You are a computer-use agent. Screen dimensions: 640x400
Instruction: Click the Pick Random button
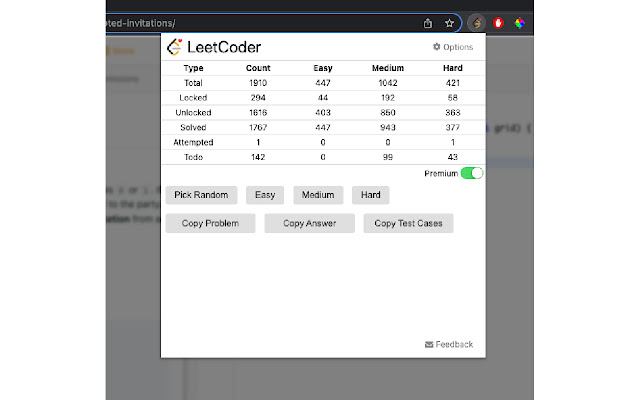[x=201, y=195]
